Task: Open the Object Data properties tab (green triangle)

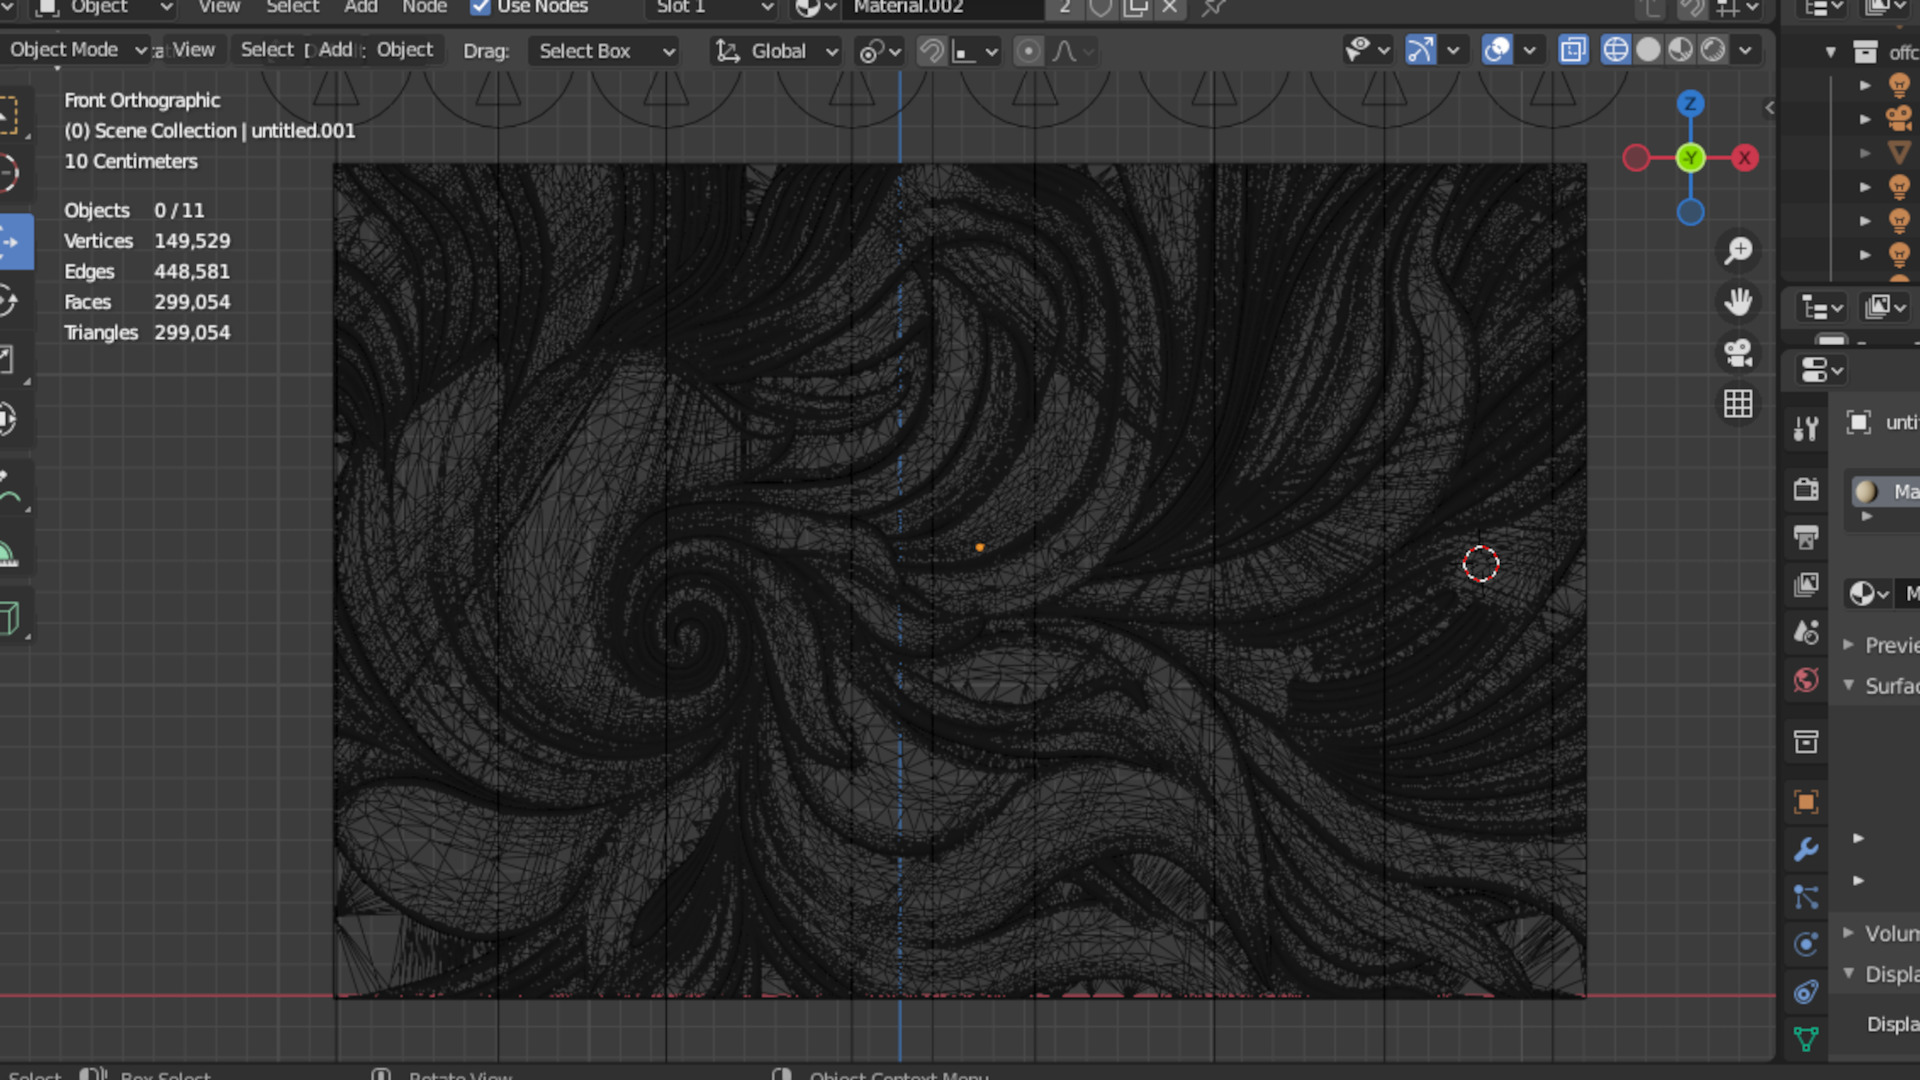Action: click(1806, 1039)
